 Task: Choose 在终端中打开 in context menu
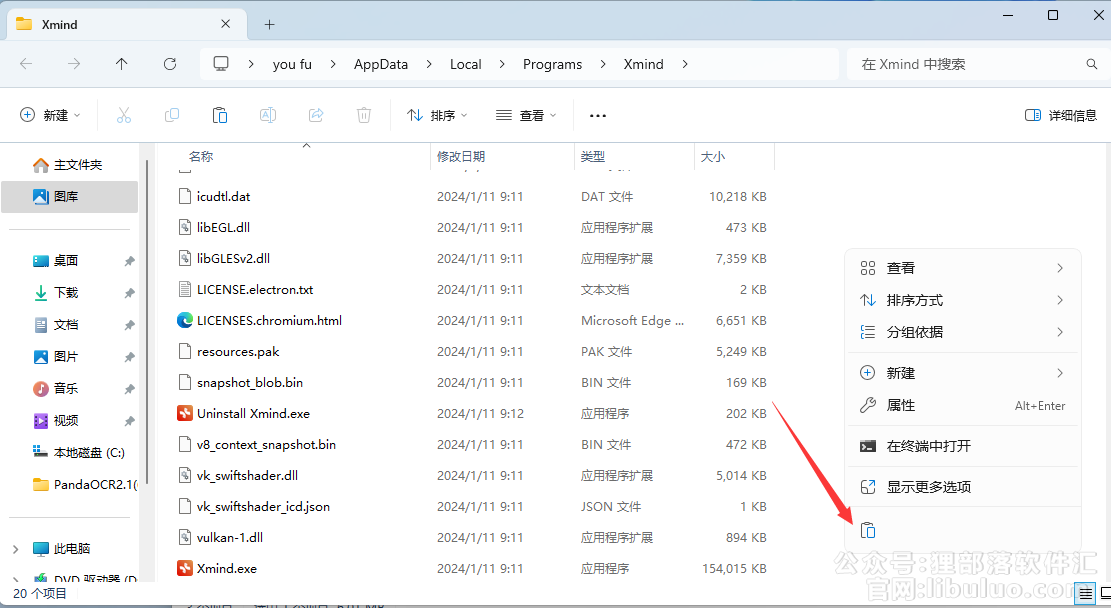[x=963, y=446]
